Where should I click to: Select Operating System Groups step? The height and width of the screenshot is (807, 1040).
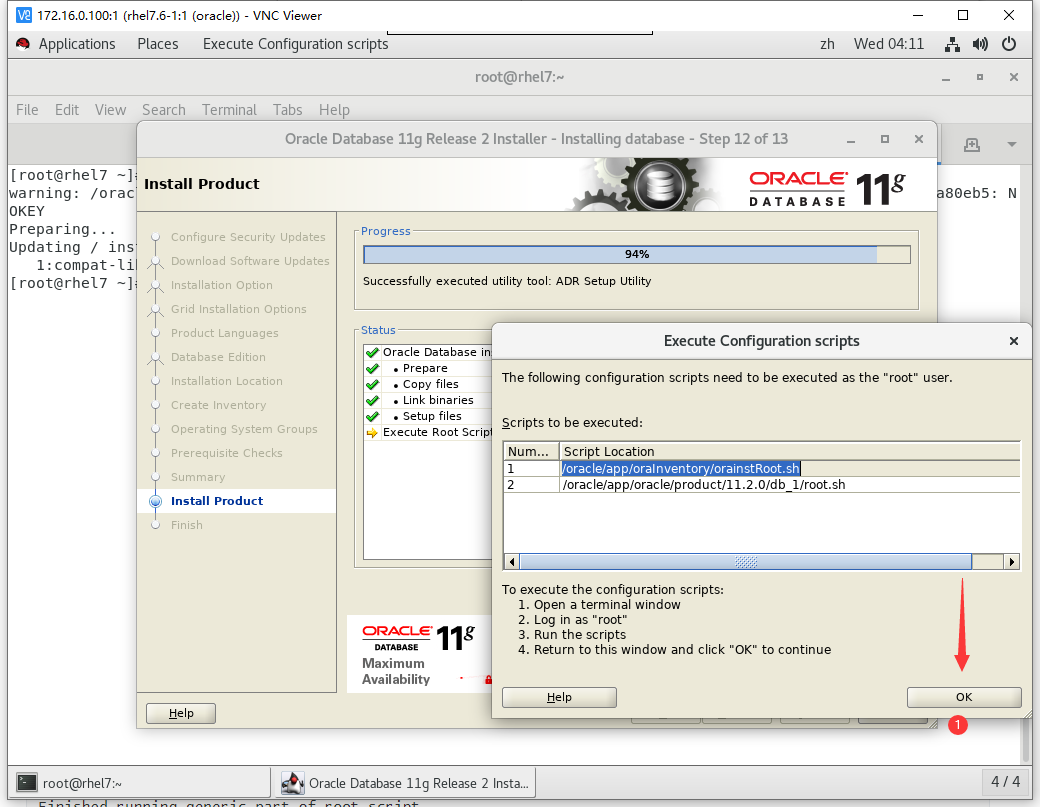pos(244,429)
